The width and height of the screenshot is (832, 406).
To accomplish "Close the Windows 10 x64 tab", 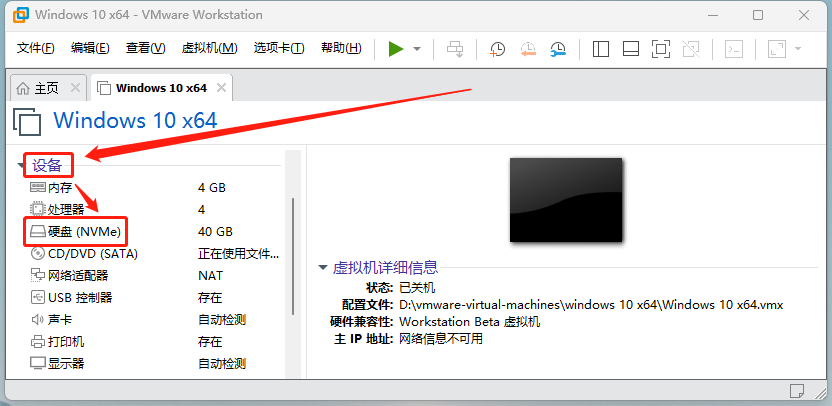I will (x=221, y=88).
